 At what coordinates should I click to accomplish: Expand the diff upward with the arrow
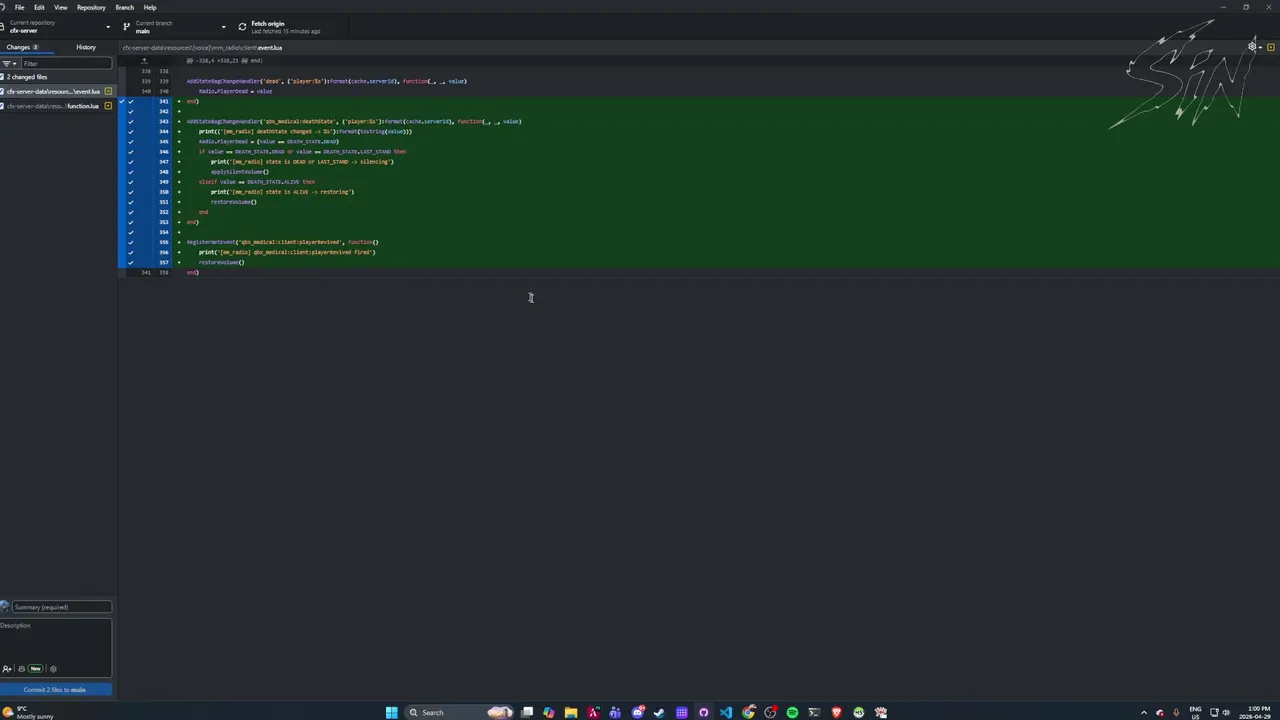click(x=144, y=60)
